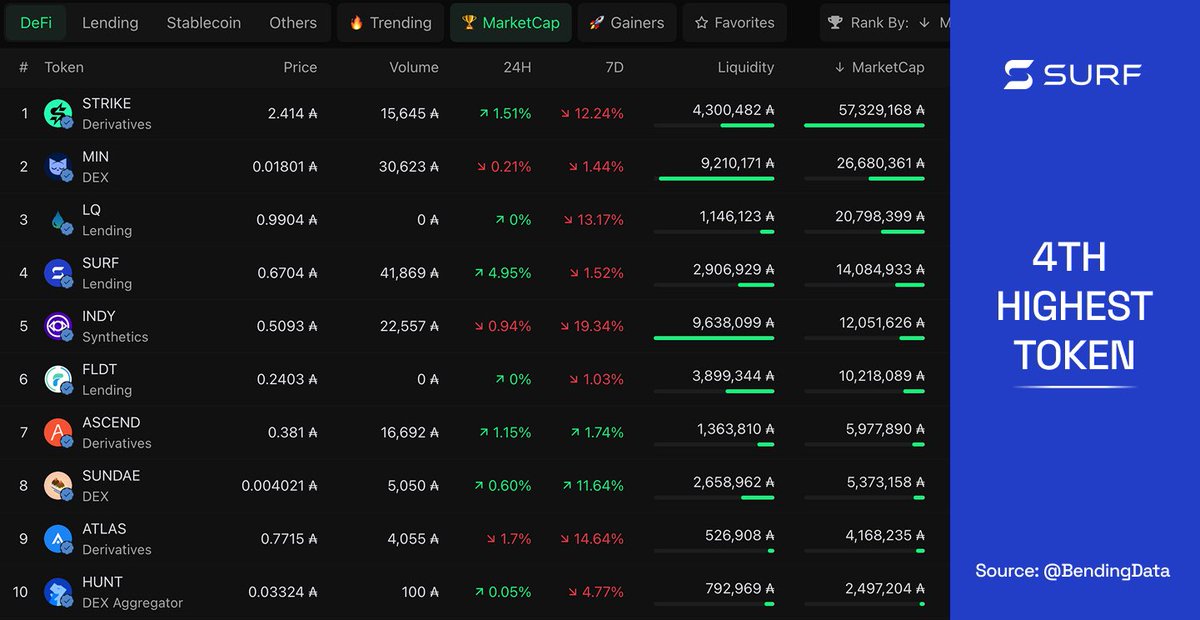Select the MarketCap filter button
This screenshot has height=620, width=1200.
pyautogui.click(x=511, y=22)
